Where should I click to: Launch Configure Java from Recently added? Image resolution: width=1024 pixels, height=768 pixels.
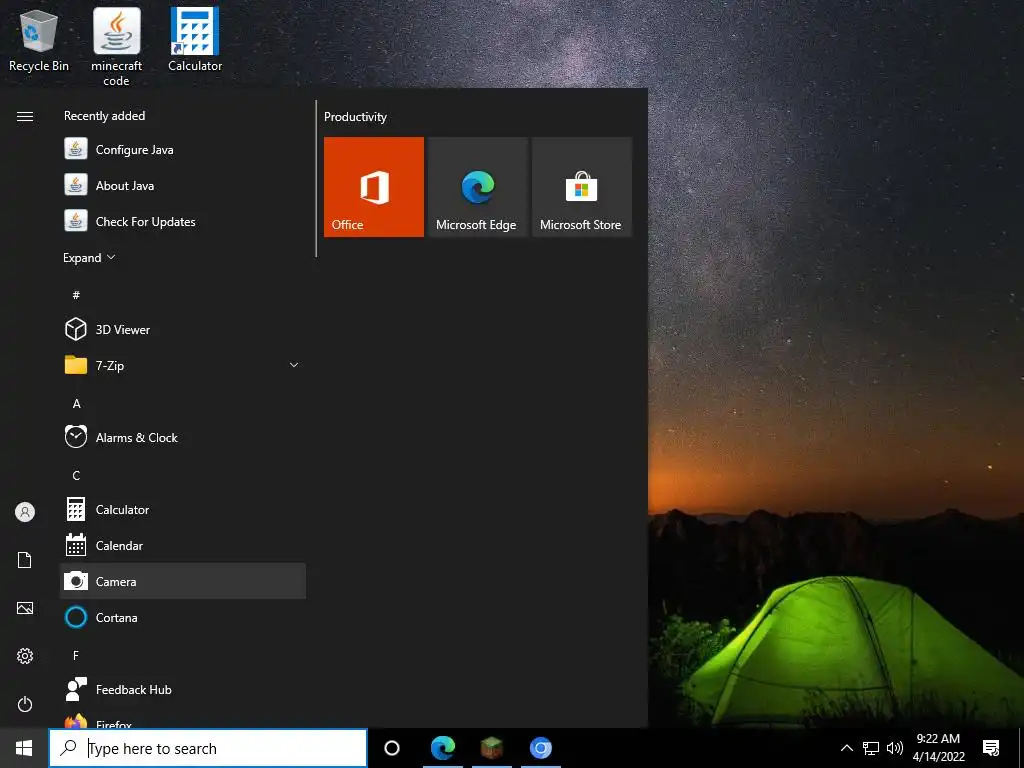[182, 150]
